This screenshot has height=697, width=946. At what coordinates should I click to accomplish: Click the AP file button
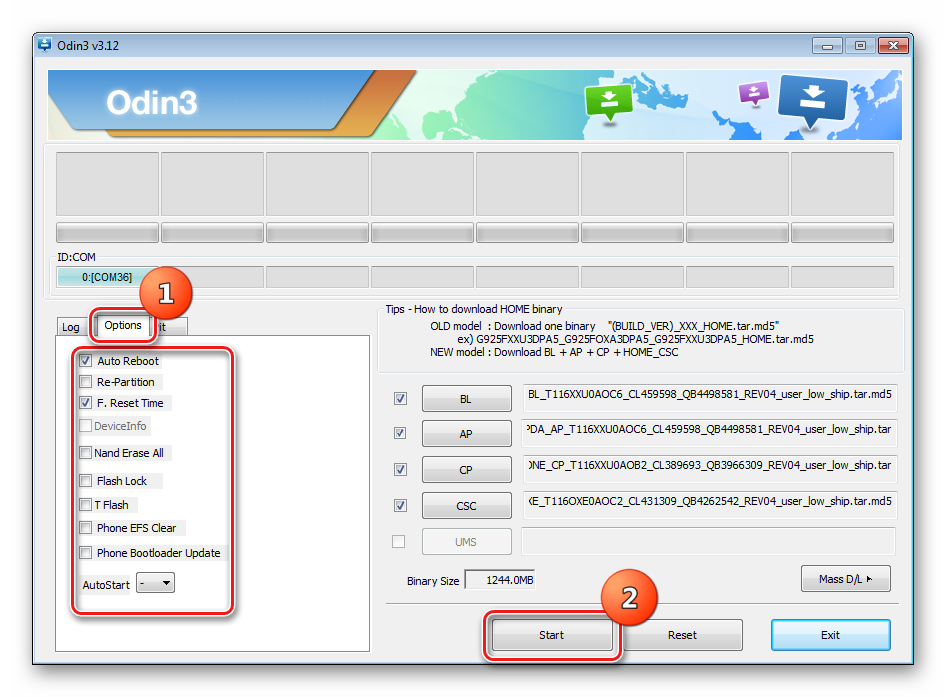tap(466, 434)
